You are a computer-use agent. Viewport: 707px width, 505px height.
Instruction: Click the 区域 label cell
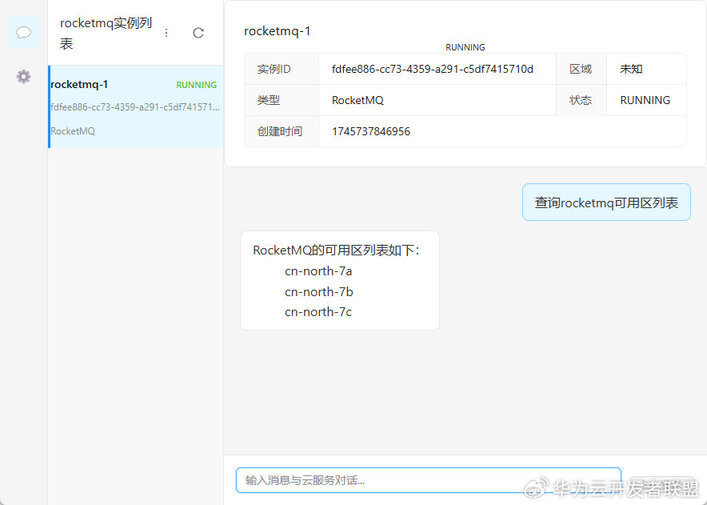(581, 69)
